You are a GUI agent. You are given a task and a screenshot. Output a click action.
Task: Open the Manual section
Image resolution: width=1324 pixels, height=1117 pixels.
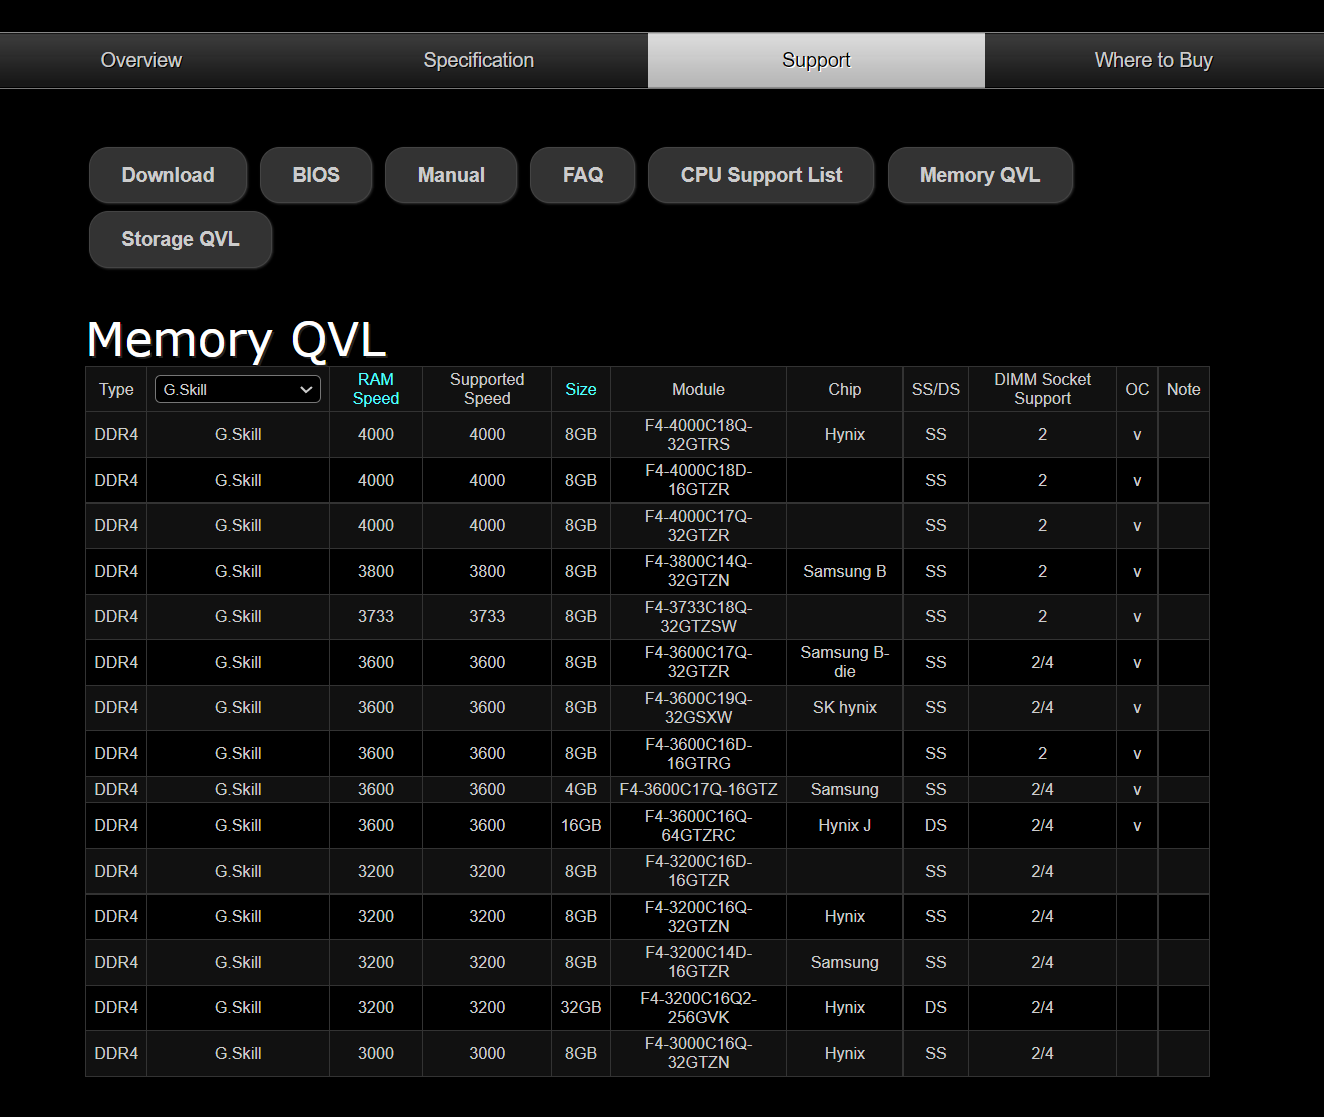click(x=451, y=175)
